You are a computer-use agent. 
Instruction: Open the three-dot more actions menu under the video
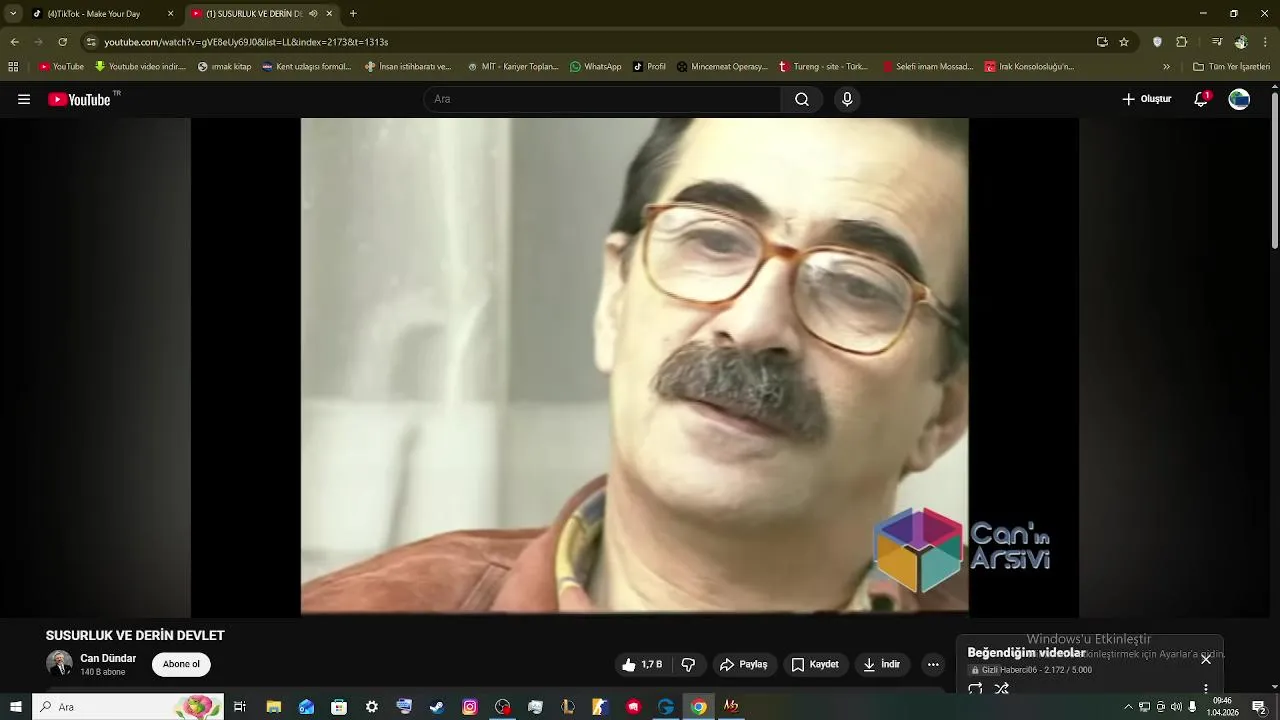tap(933, 665)
